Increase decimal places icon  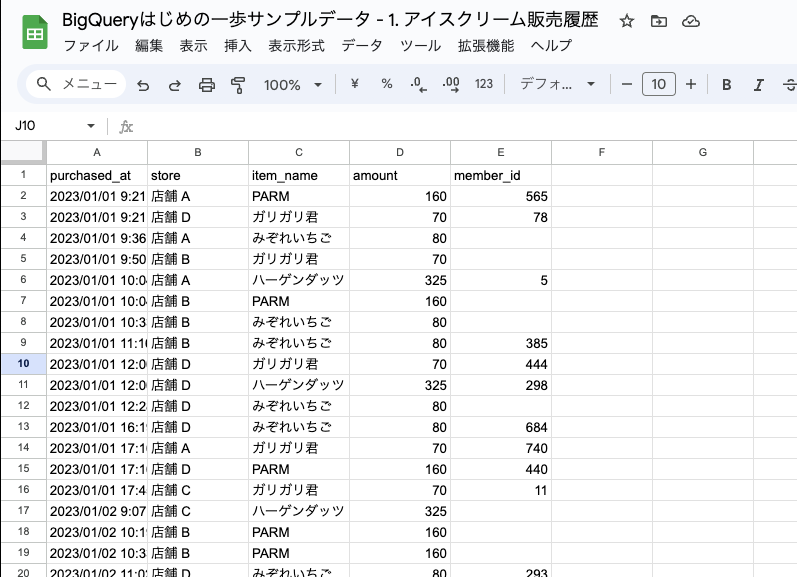[451, 84]
